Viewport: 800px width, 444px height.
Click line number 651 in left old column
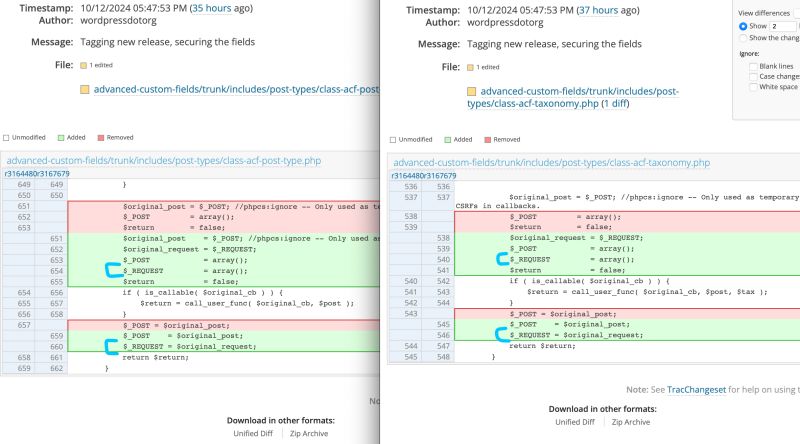click(x=24, y=206)
